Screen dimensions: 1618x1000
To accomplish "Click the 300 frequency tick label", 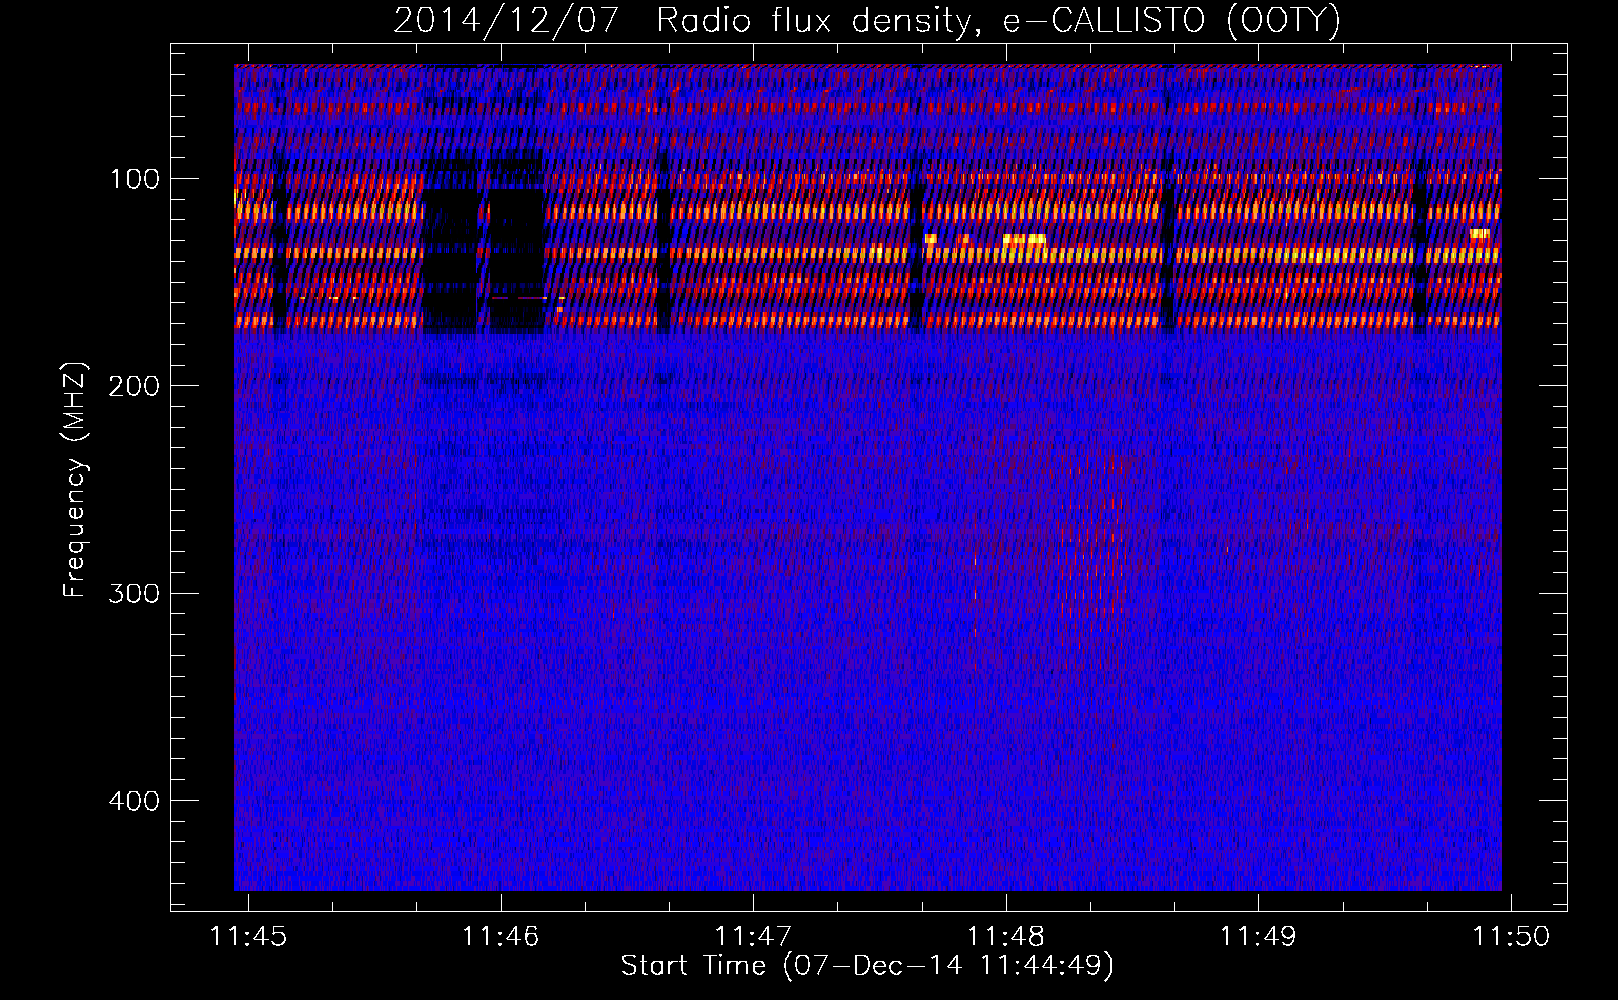I will click(x=134, y=593).
